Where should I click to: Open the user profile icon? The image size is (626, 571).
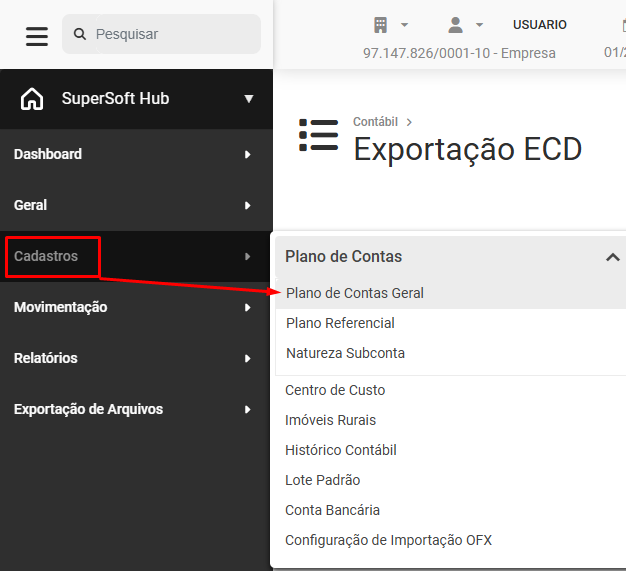click(455, 25)
